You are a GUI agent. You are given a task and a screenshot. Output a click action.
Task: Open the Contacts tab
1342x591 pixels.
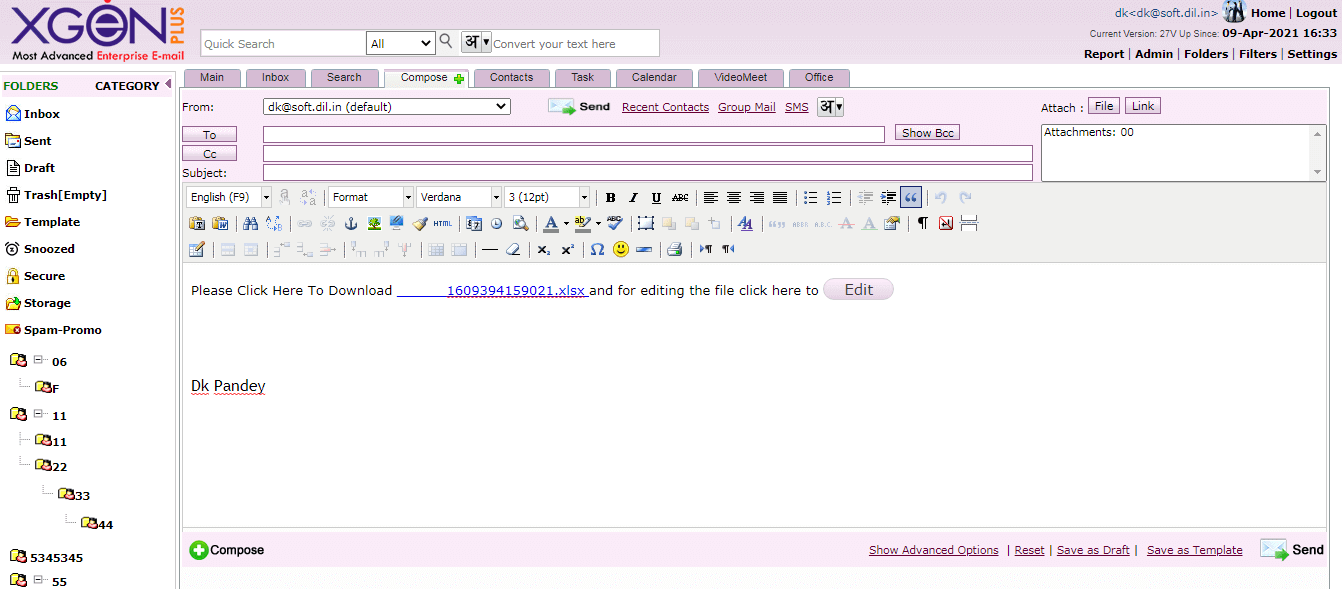(511, 78)
